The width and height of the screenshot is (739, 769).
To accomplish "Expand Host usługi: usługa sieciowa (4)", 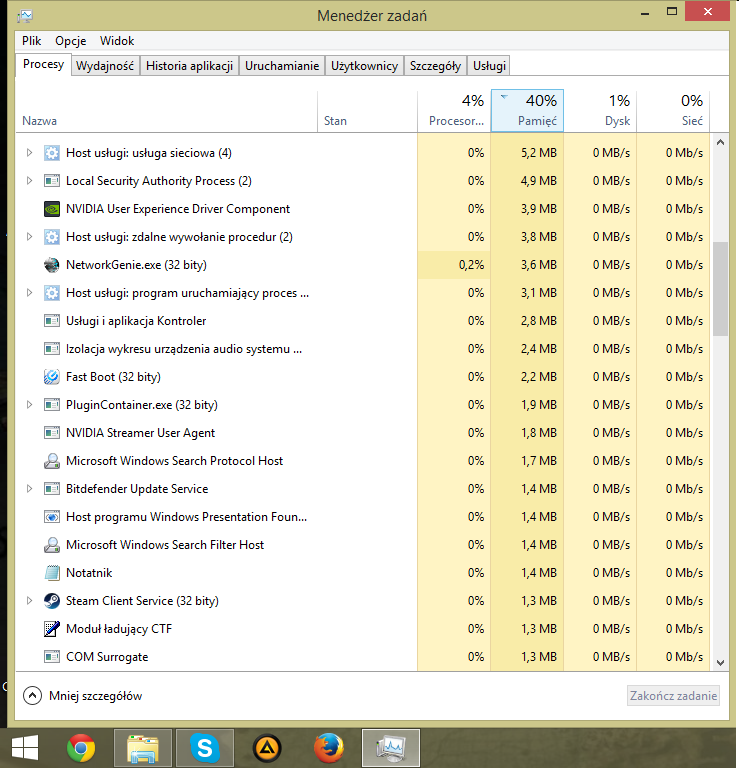I will pyautogui.click(x=29, y=153).
